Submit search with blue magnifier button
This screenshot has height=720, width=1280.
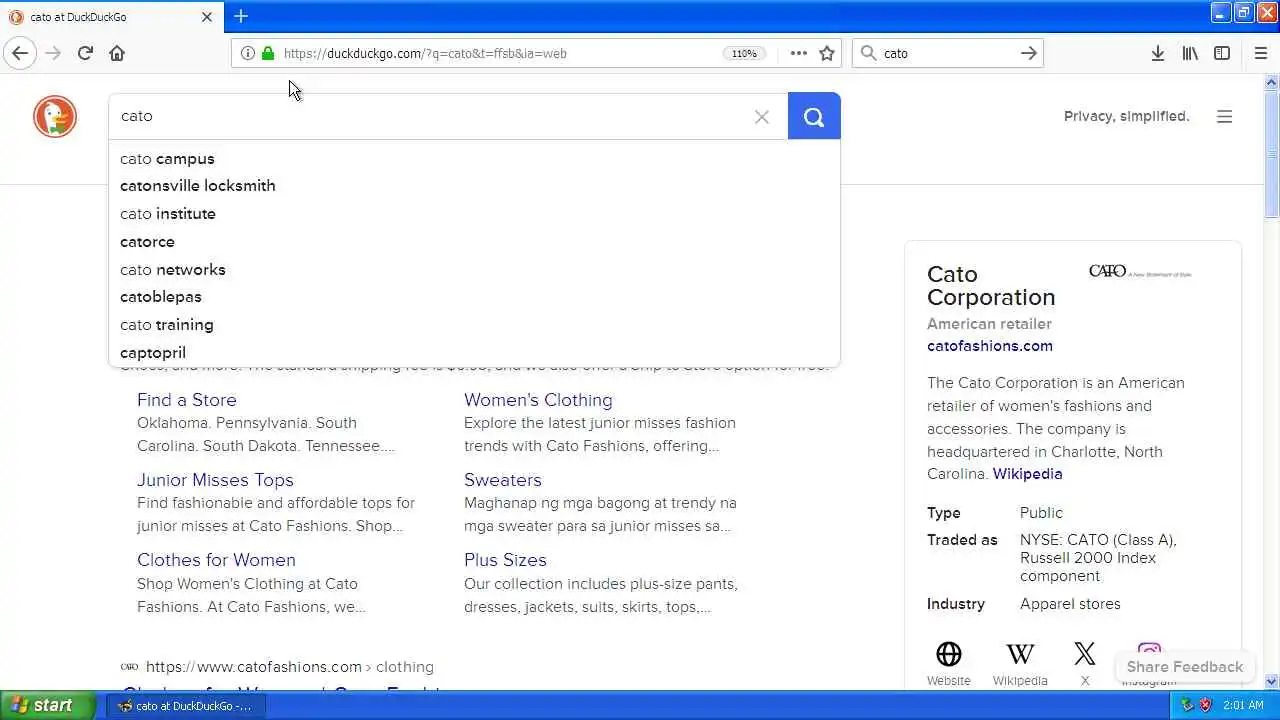pyautogui.click(x=814, y=116)
